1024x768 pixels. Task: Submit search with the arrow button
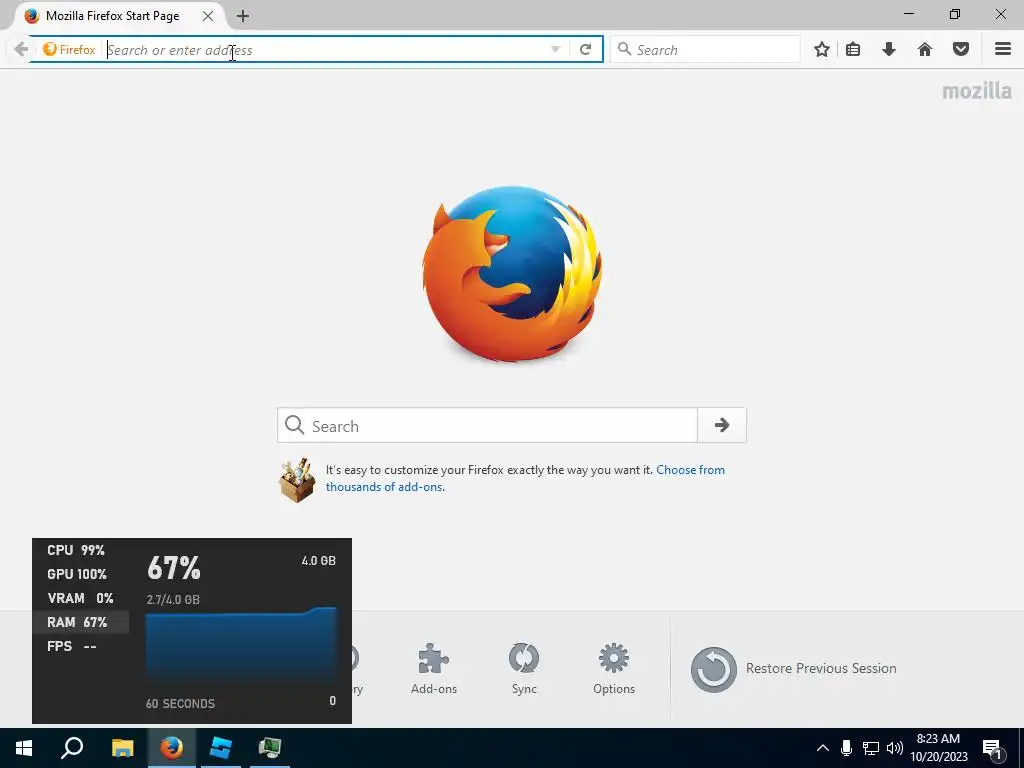[x=722, y=425]
